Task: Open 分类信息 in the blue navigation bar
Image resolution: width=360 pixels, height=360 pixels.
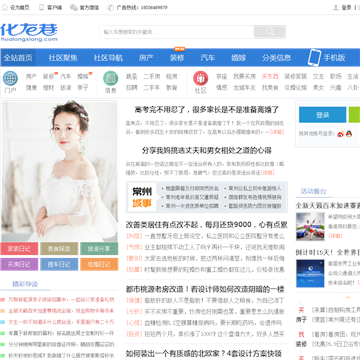Action: point(276,58)
